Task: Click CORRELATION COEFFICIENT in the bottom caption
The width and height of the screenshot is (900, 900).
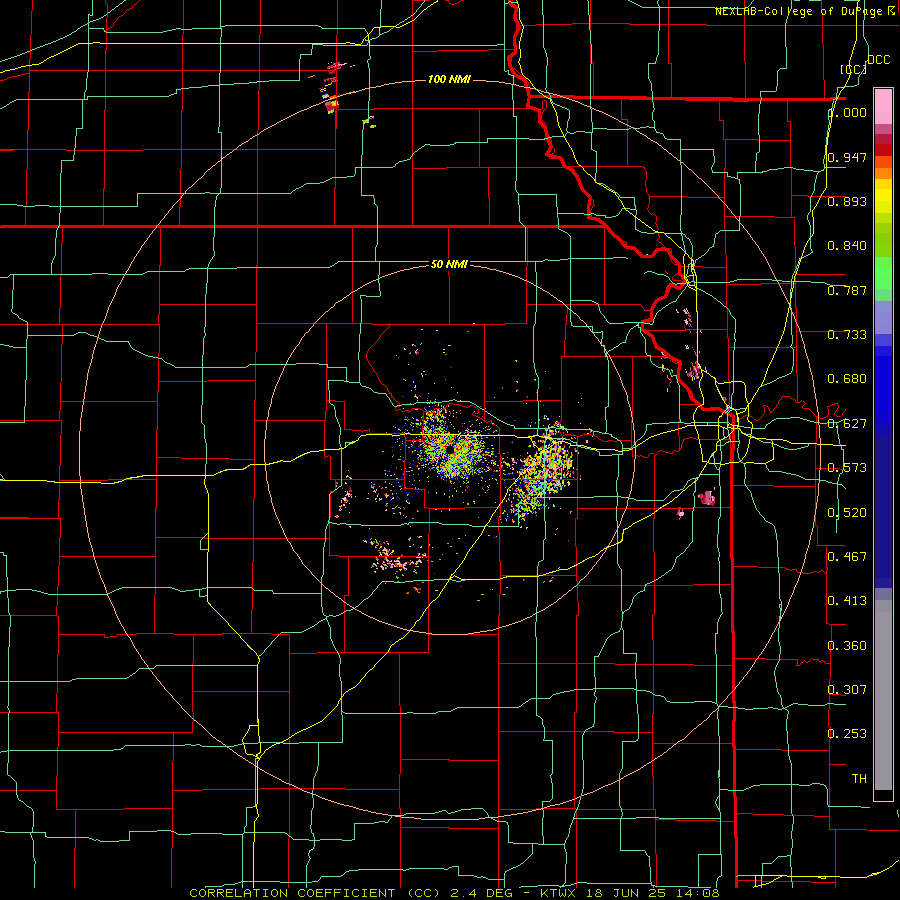Action: tap(292, 893)
